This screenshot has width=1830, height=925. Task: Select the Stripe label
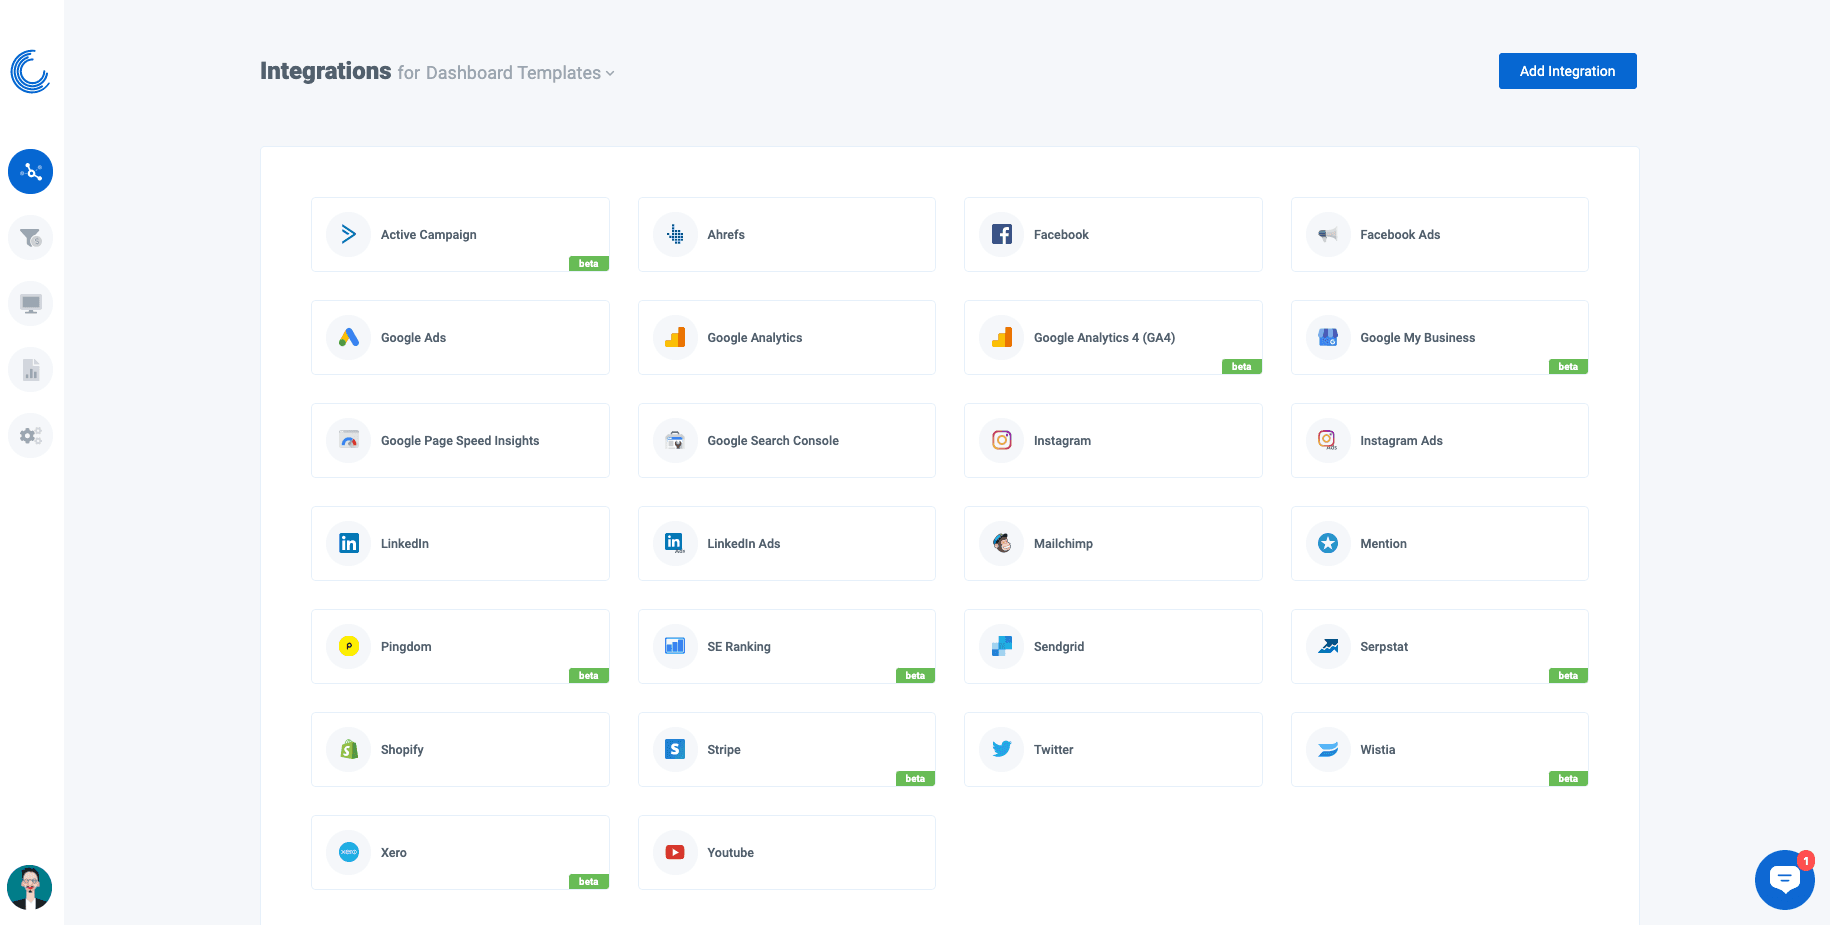pyautogui.click(x=724, y=750)
